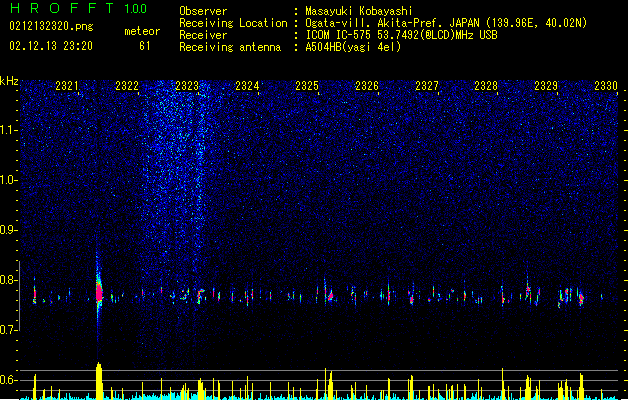Click the 2325 time marker

tap(307, 86)
